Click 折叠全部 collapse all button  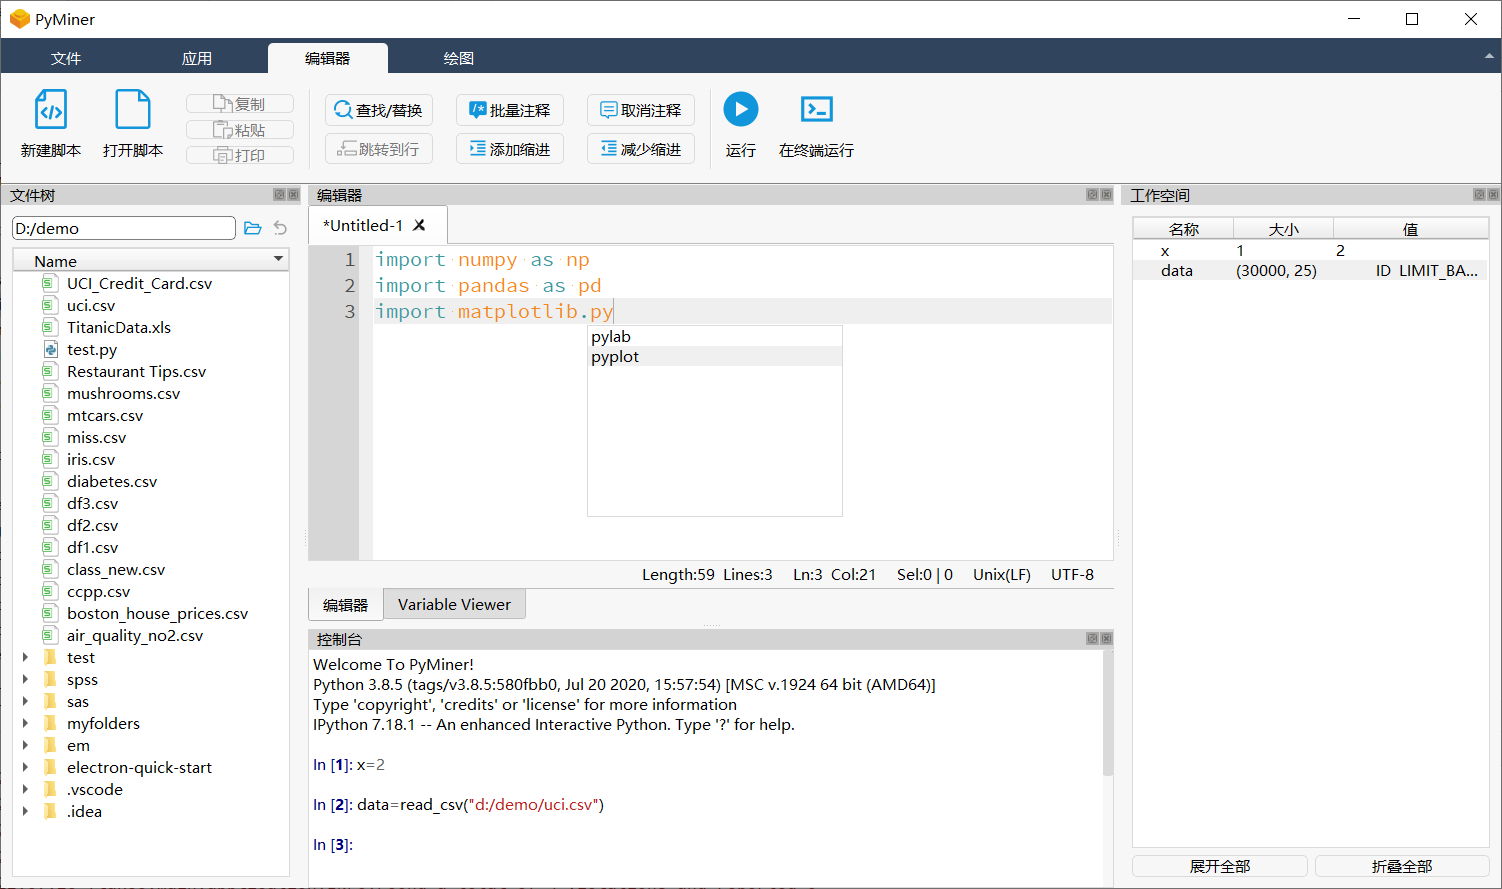click(1402, 866)
